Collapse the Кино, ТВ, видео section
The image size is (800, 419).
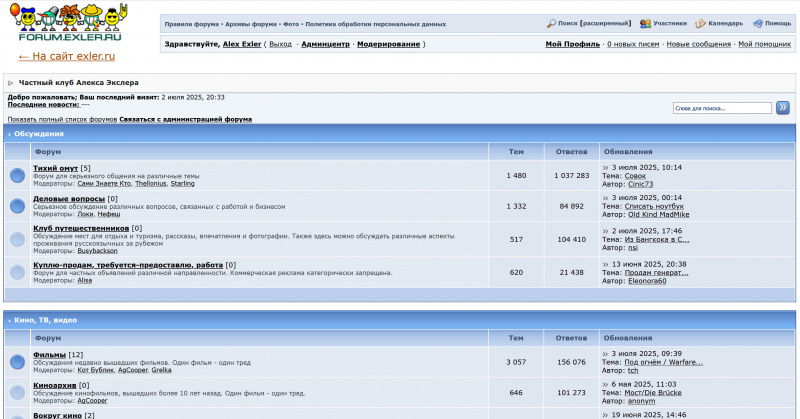tap(9, 320)
